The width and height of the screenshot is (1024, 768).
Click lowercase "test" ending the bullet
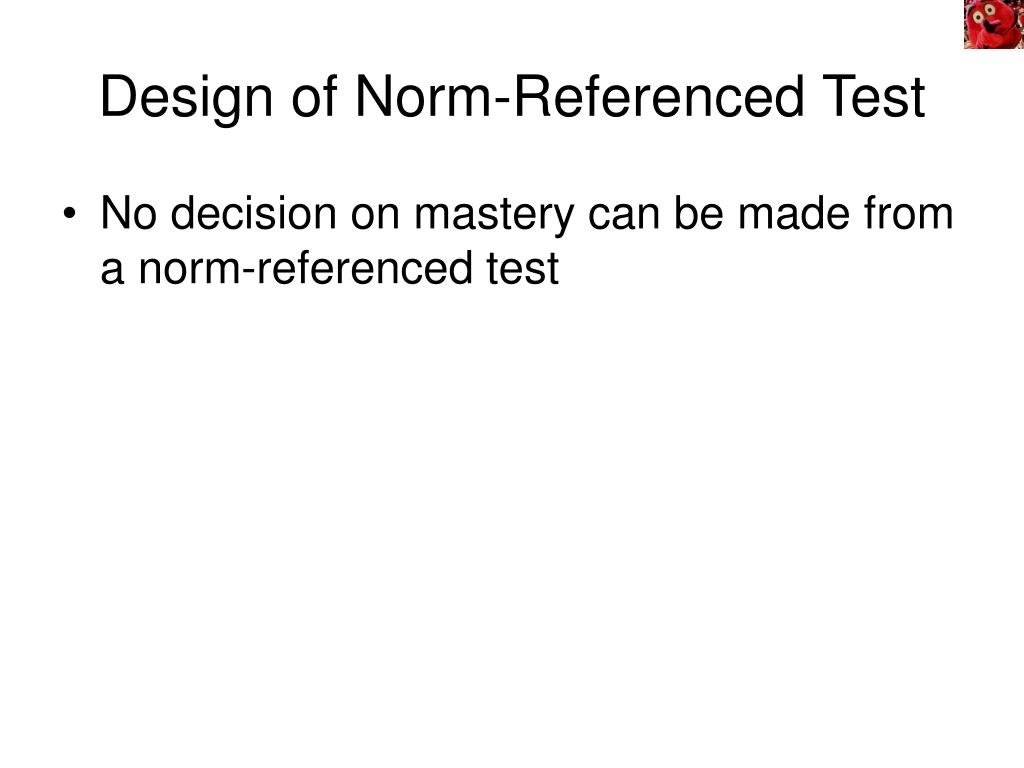(x=522, y=269)
